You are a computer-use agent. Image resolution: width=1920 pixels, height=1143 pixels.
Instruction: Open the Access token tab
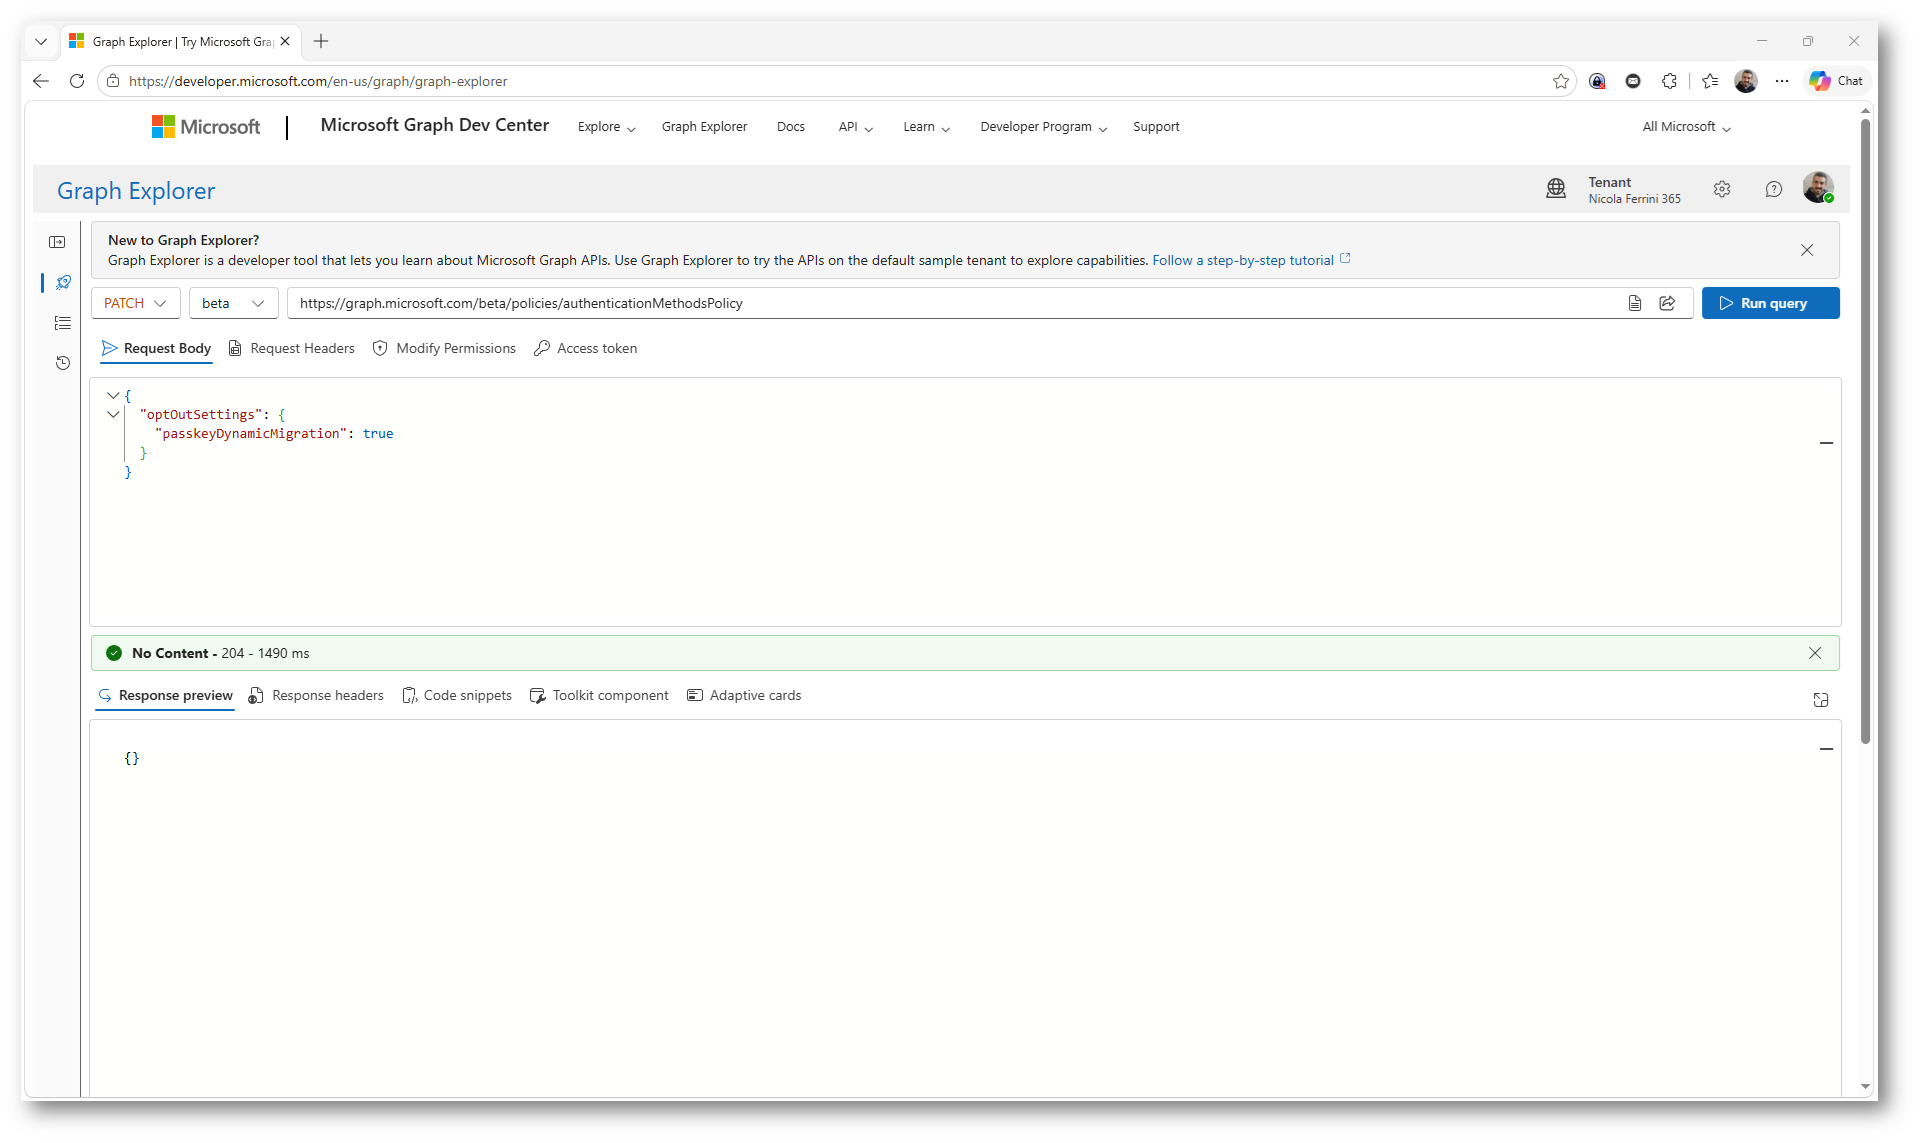585,348
